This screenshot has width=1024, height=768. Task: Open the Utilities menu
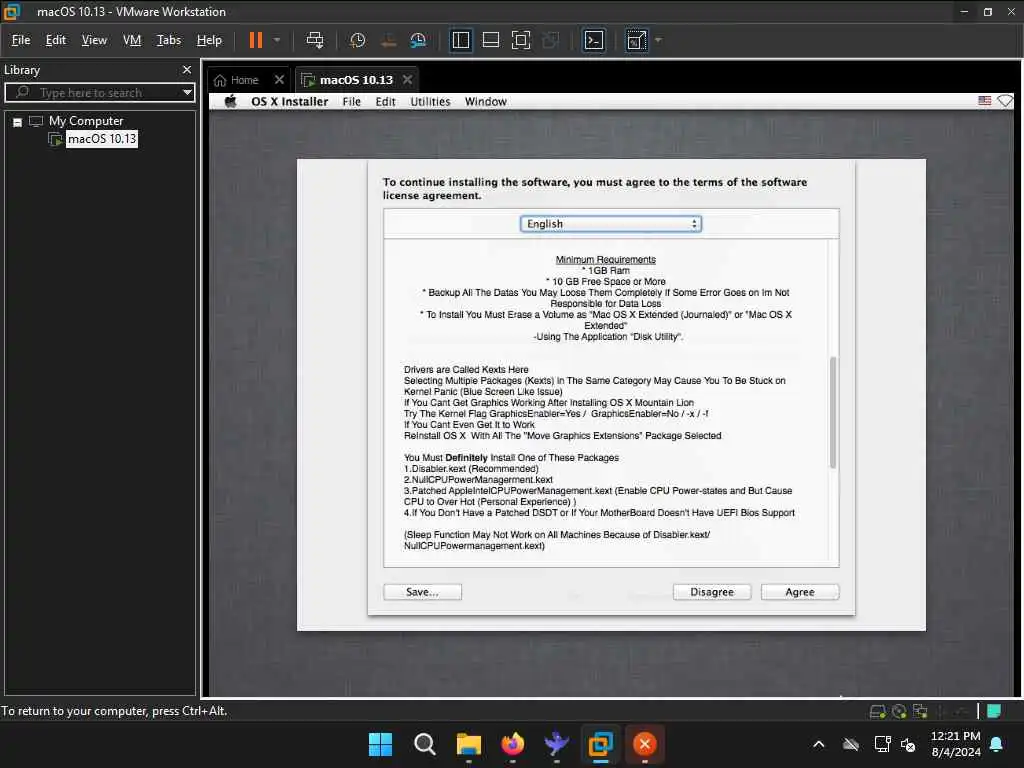click(x=430, y=102)
